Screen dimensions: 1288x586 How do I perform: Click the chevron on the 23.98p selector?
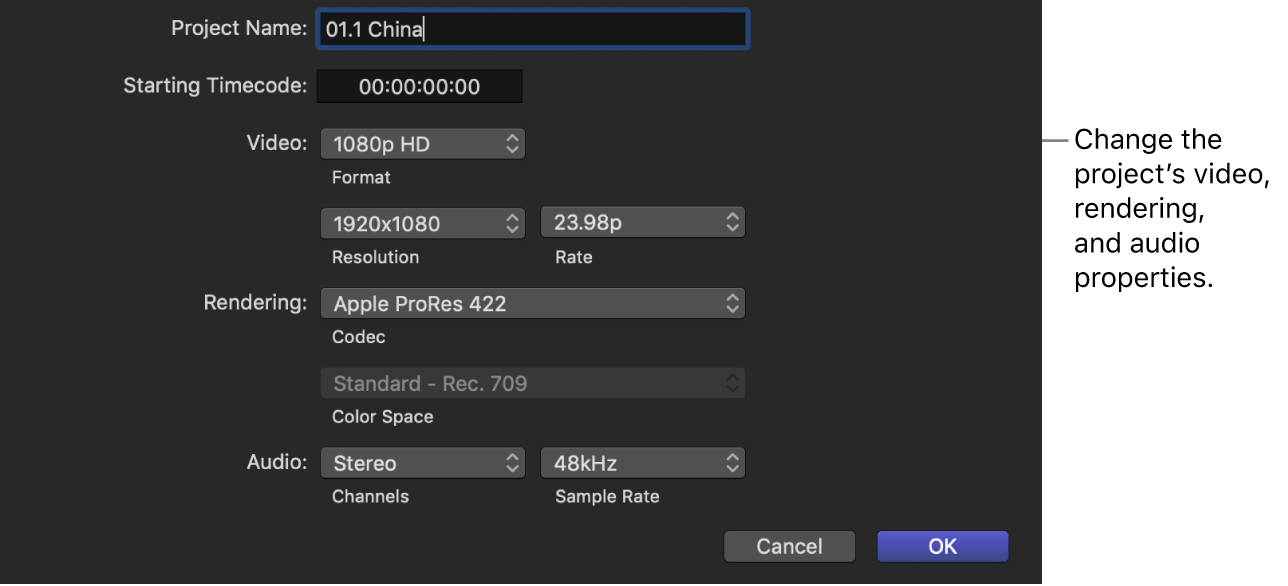(733, 222)
